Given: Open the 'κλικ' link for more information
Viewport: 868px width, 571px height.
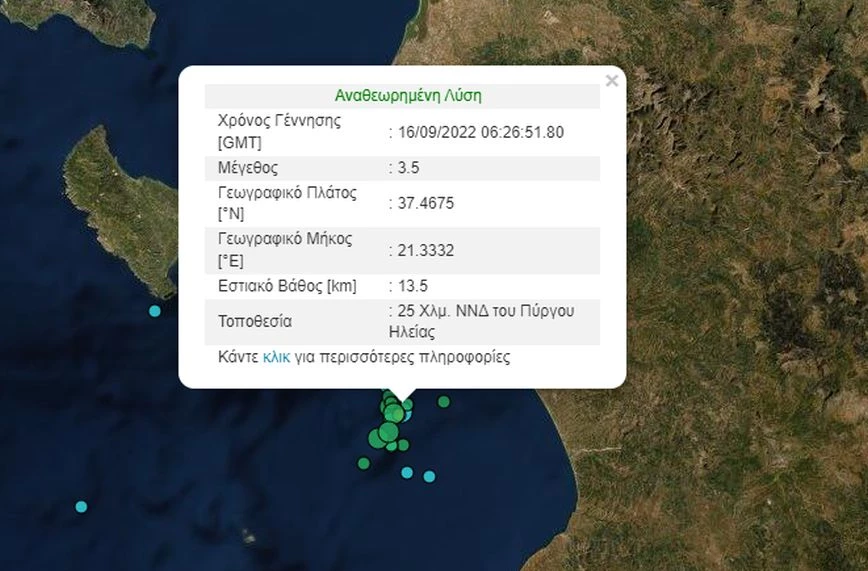Looking at the screenshot, I should [276, 357].
